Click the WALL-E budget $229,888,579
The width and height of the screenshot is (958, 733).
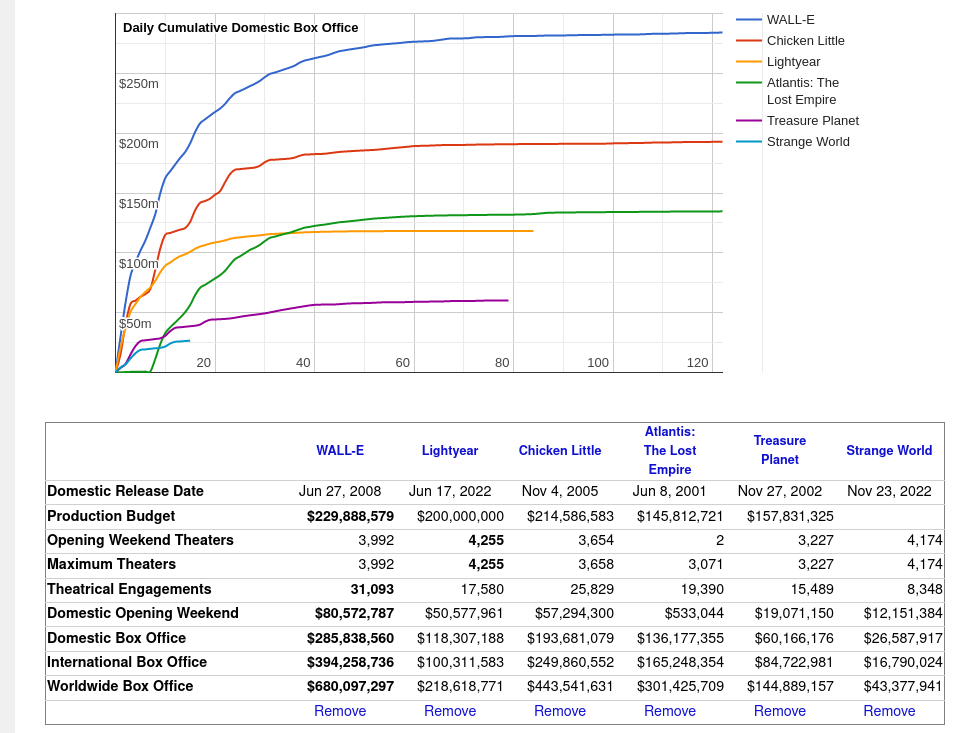pos(350,516)
